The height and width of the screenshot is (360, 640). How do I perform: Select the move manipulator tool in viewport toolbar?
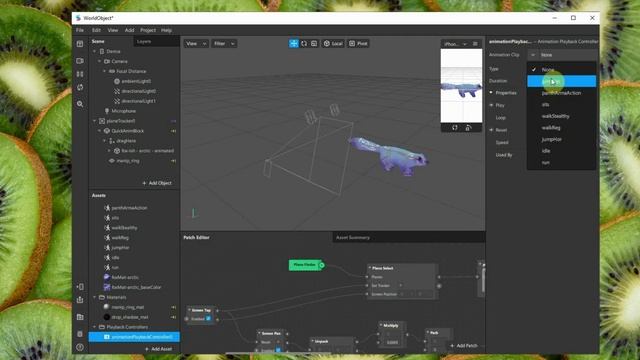tap(294, 43)
